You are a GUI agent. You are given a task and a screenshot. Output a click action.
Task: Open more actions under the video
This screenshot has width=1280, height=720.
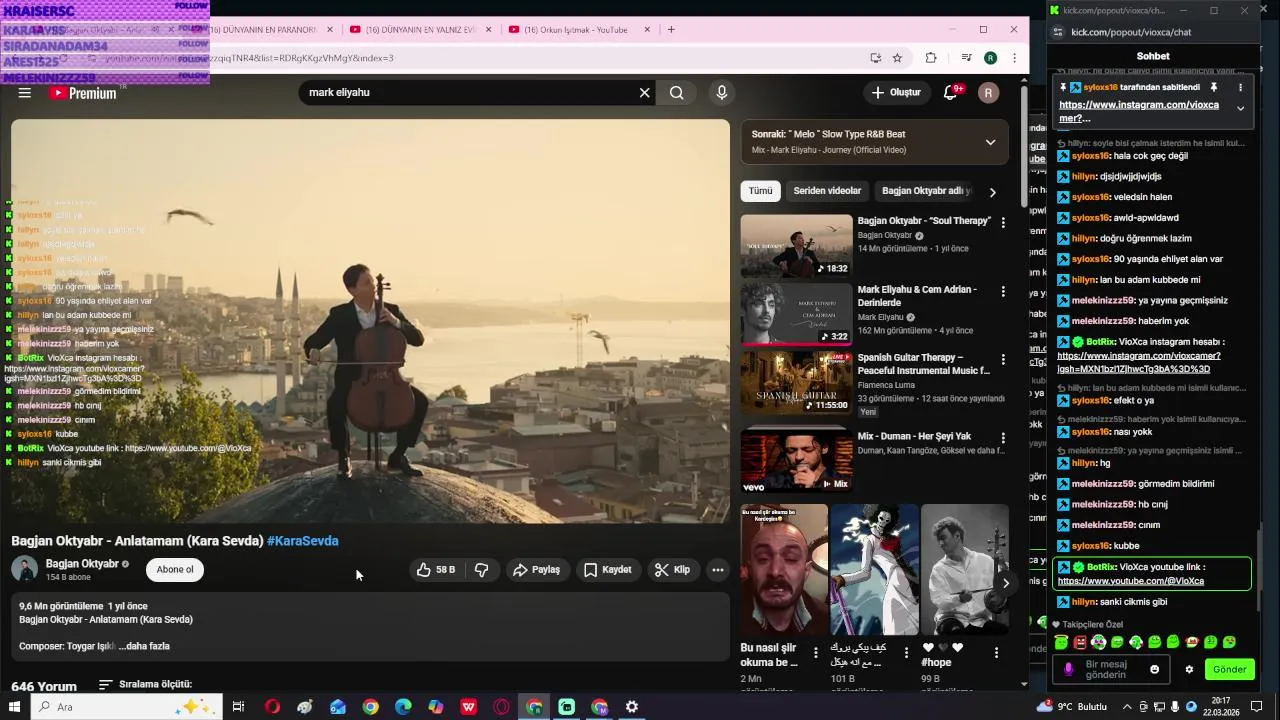coord(718,570)
